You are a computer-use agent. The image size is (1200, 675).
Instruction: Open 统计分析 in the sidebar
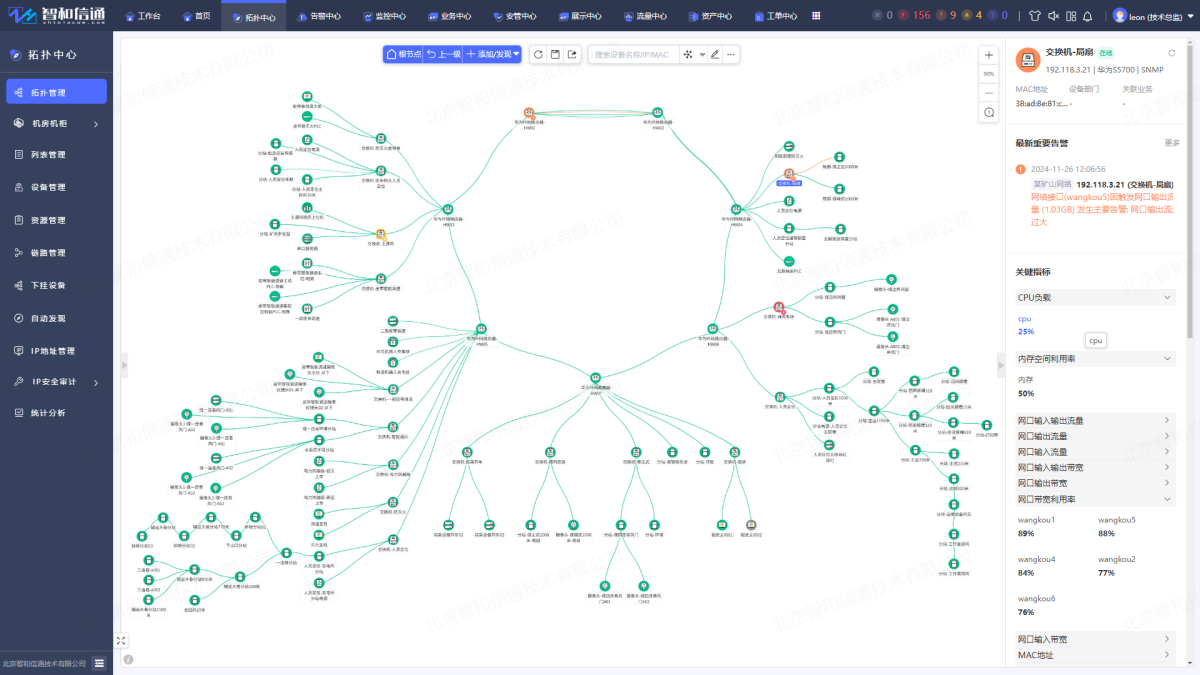click(x=56, y=412)
